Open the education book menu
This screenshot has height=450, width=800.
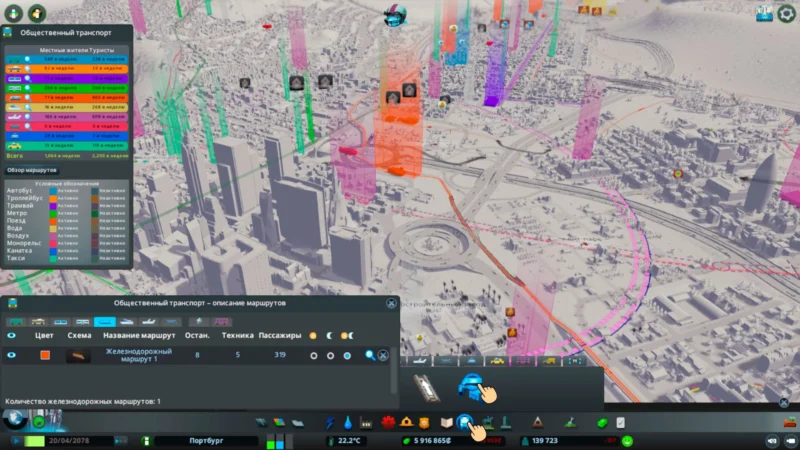pyautogui.click(x=446, y=422)
